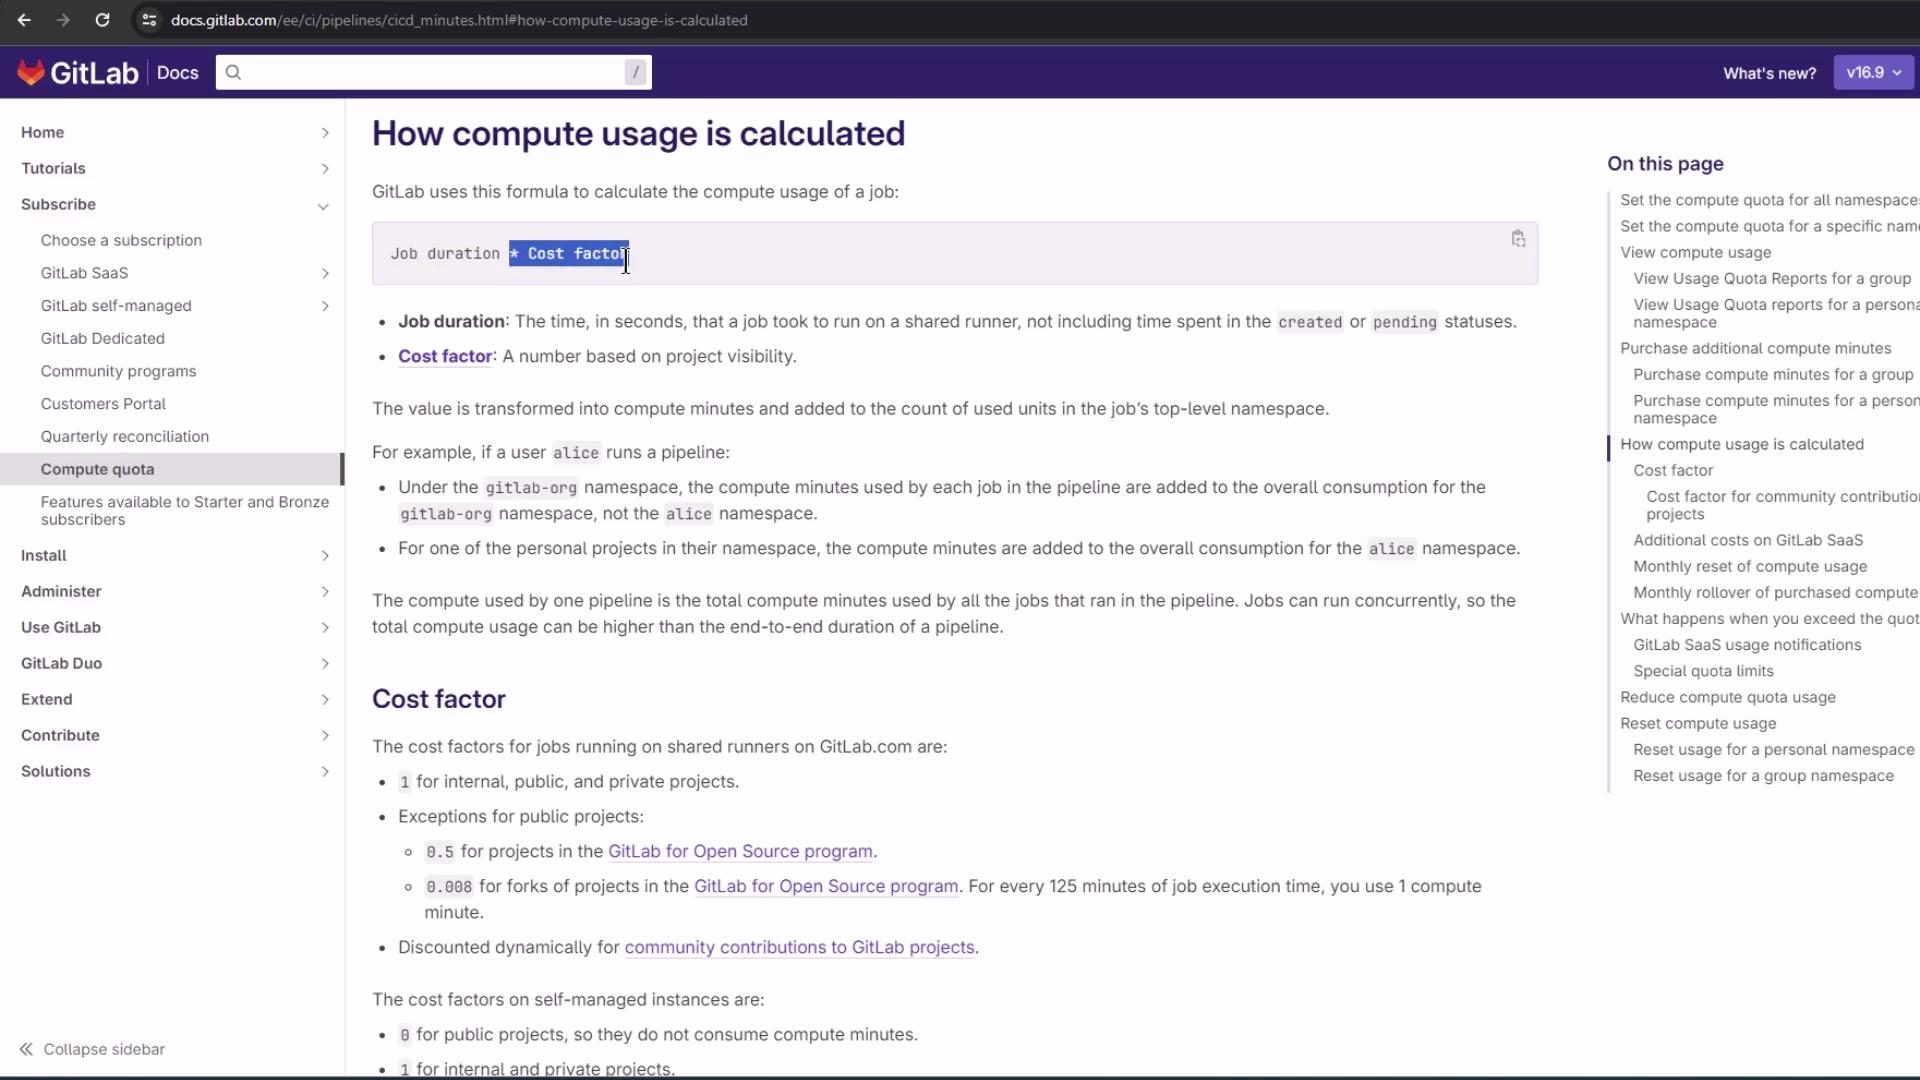The width and height of the screenshot is (1920, 1080).
Task: Click the Collapse sidebar double-arrow icon
Action: coord(26,1049)
